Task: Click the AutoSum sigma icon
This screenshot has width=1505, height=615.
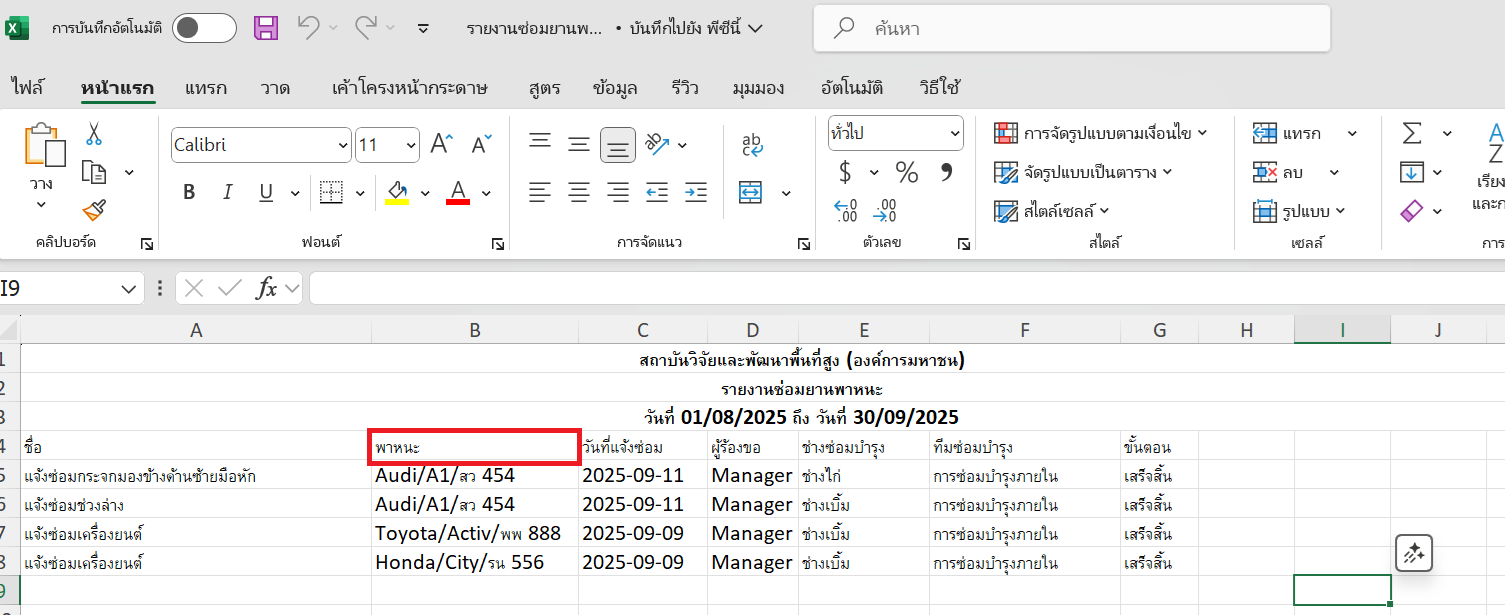Action: pos(1412,134)
